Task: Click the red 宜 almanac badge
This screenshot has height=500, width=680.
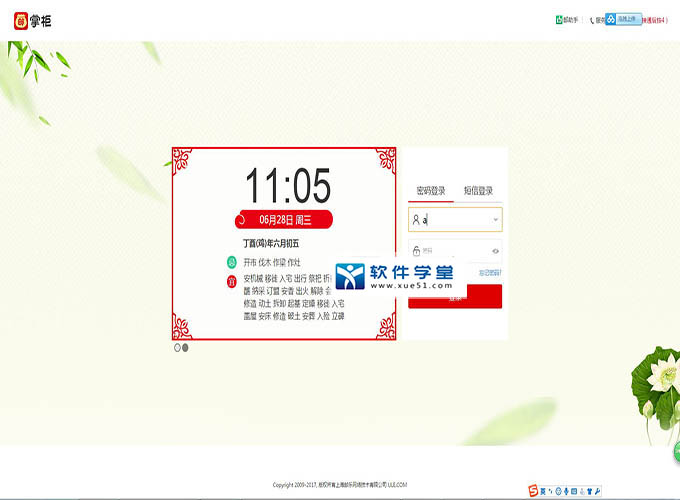Action: (x=232, y=281)
